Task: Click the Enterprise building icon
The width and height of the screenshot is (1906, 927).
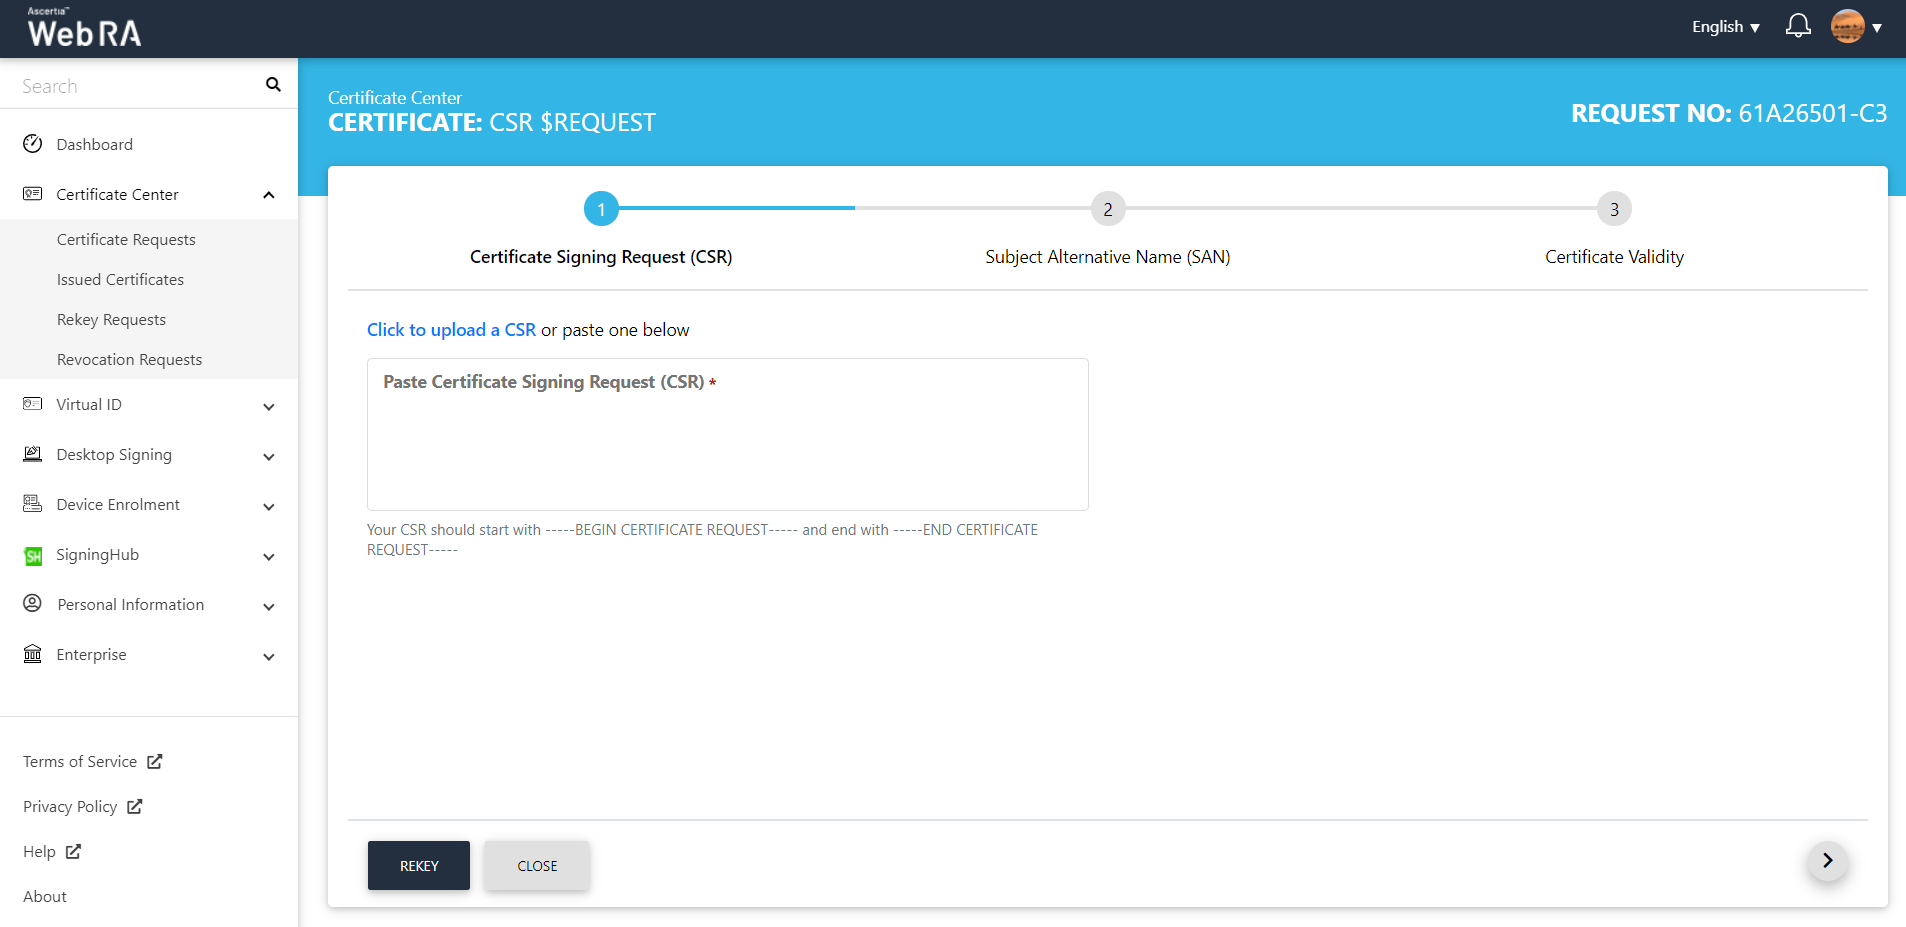Action: tap(33, 654)
